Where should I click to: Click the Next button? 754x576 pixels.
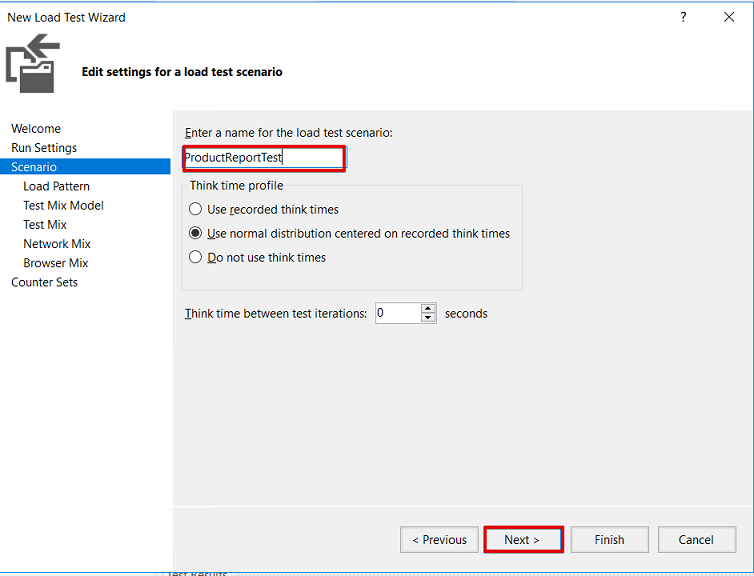pos(522,540)
